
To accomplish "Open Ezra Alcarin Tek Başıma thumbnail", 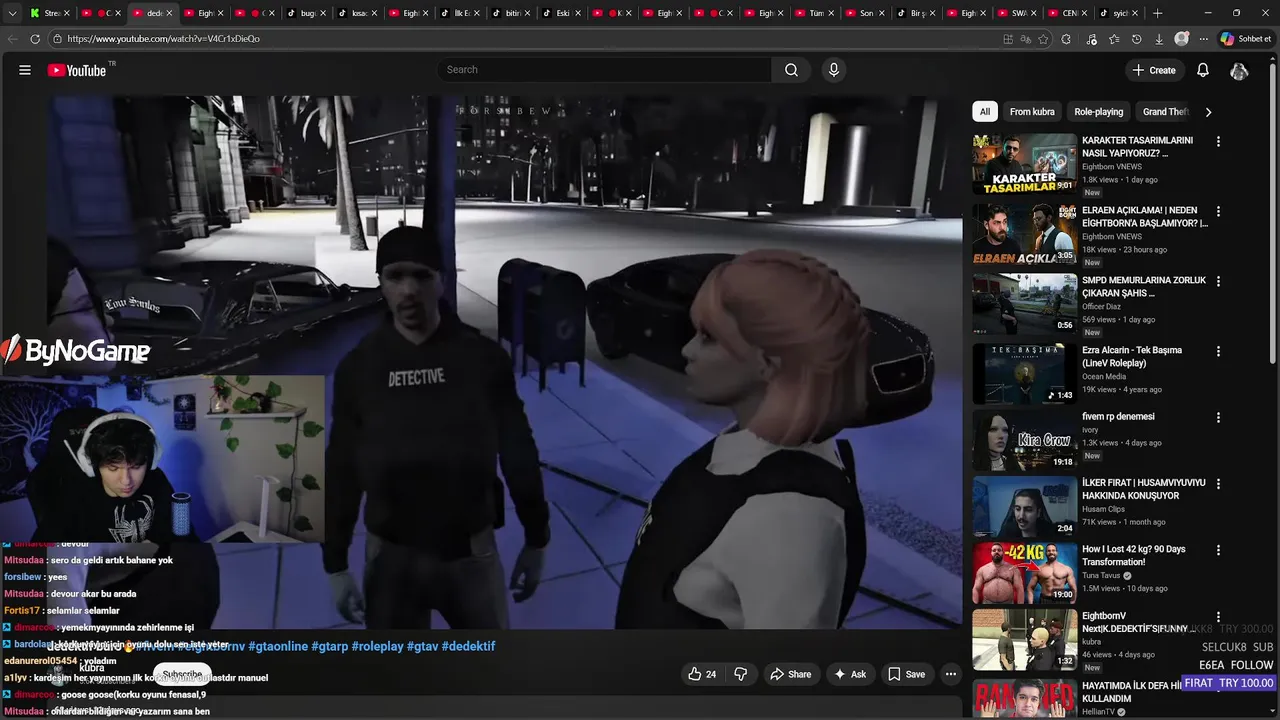I will pos(1025,374).
